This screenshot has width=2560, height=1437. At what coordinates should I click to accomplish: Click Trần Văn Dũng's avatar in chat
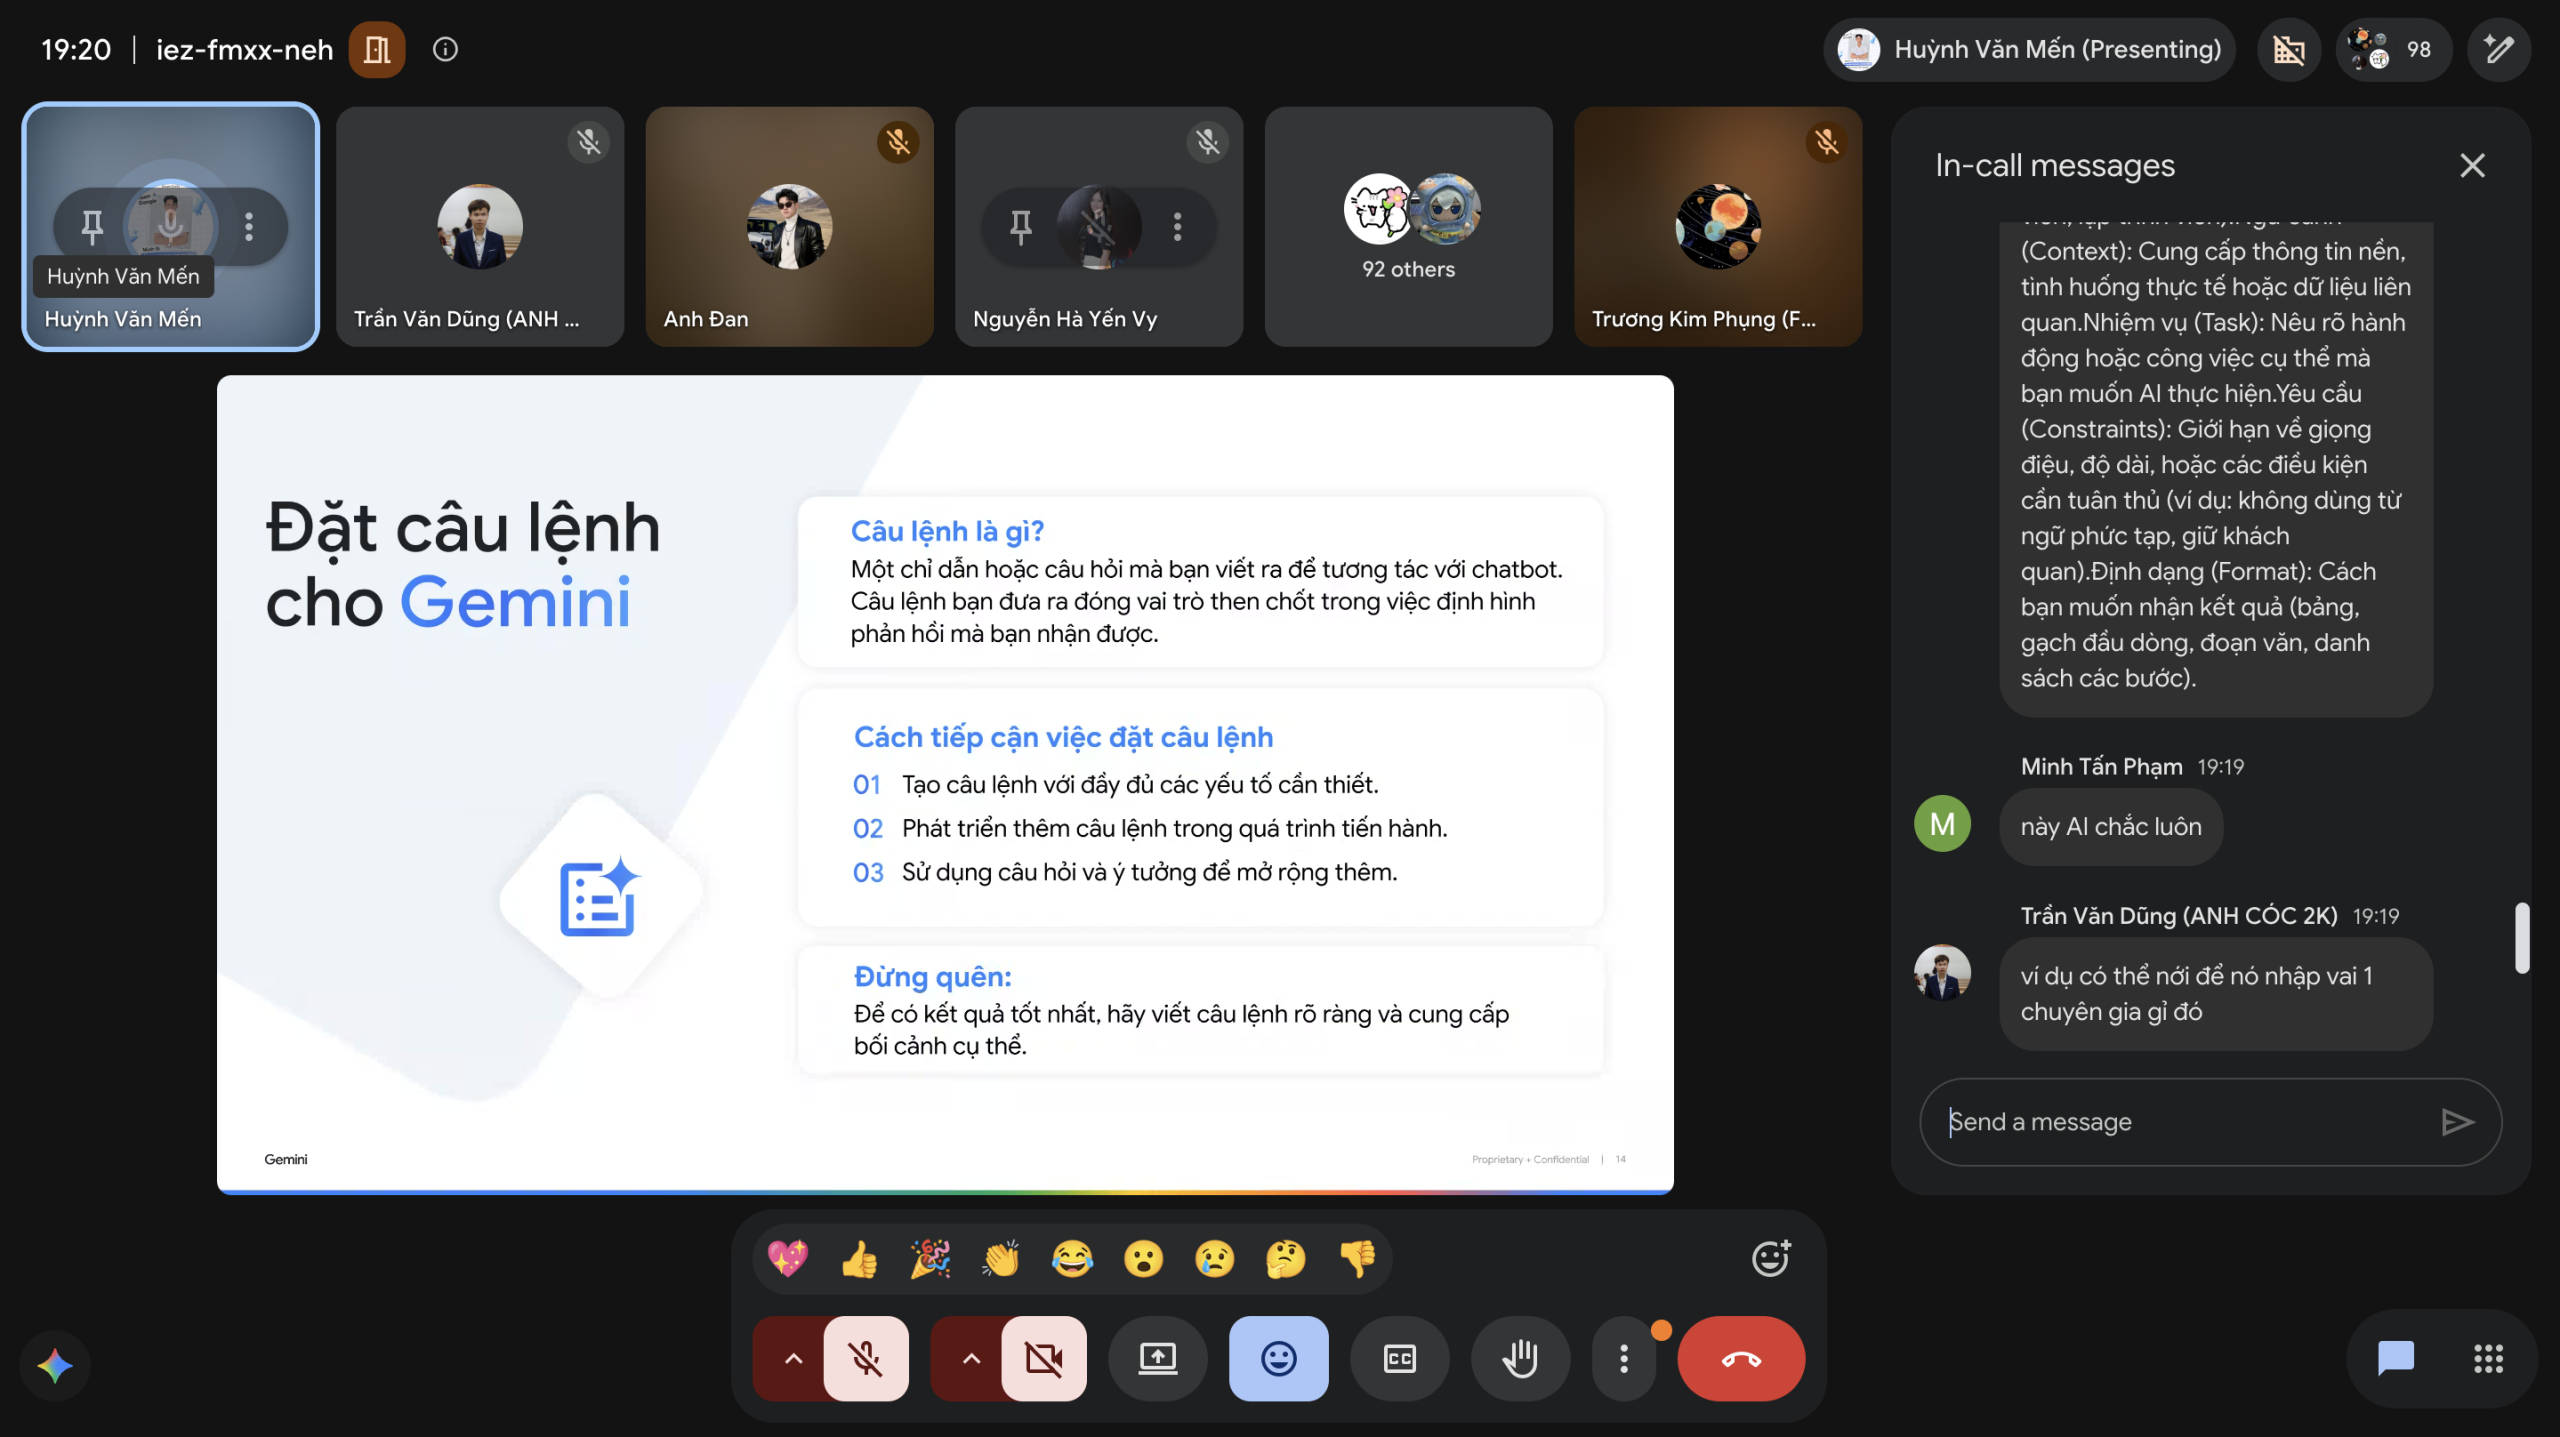1942,972
